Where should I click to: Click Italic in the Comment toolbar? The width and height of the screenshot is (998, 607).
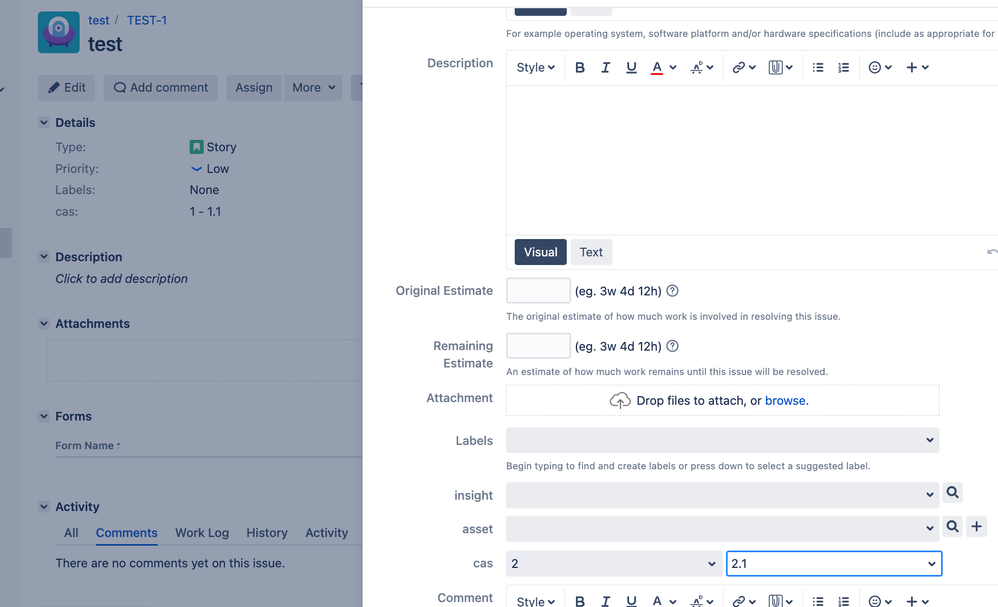tap(605, 601)
